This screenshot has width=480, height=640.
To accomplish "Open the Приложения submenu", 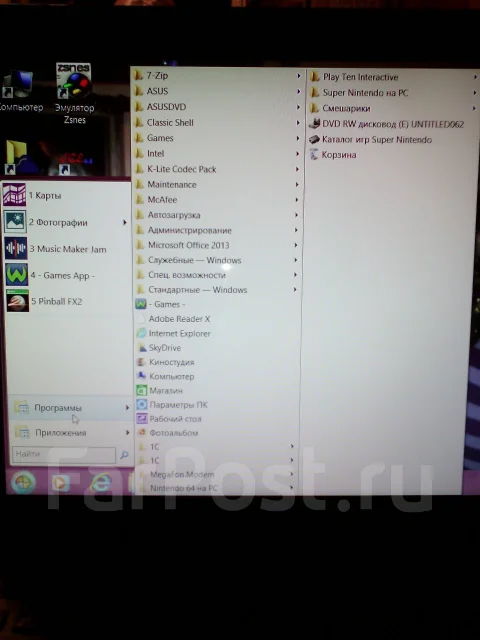I will (71, 432).
